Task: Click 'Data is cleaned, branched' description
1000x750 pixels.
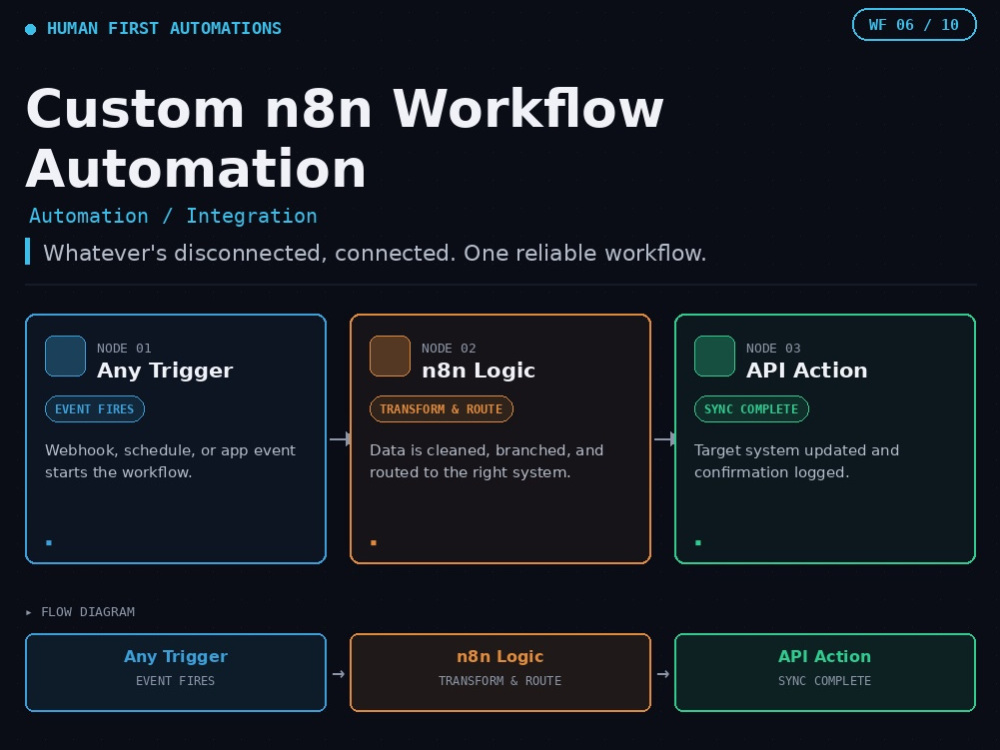Action: tap(487, 461)
